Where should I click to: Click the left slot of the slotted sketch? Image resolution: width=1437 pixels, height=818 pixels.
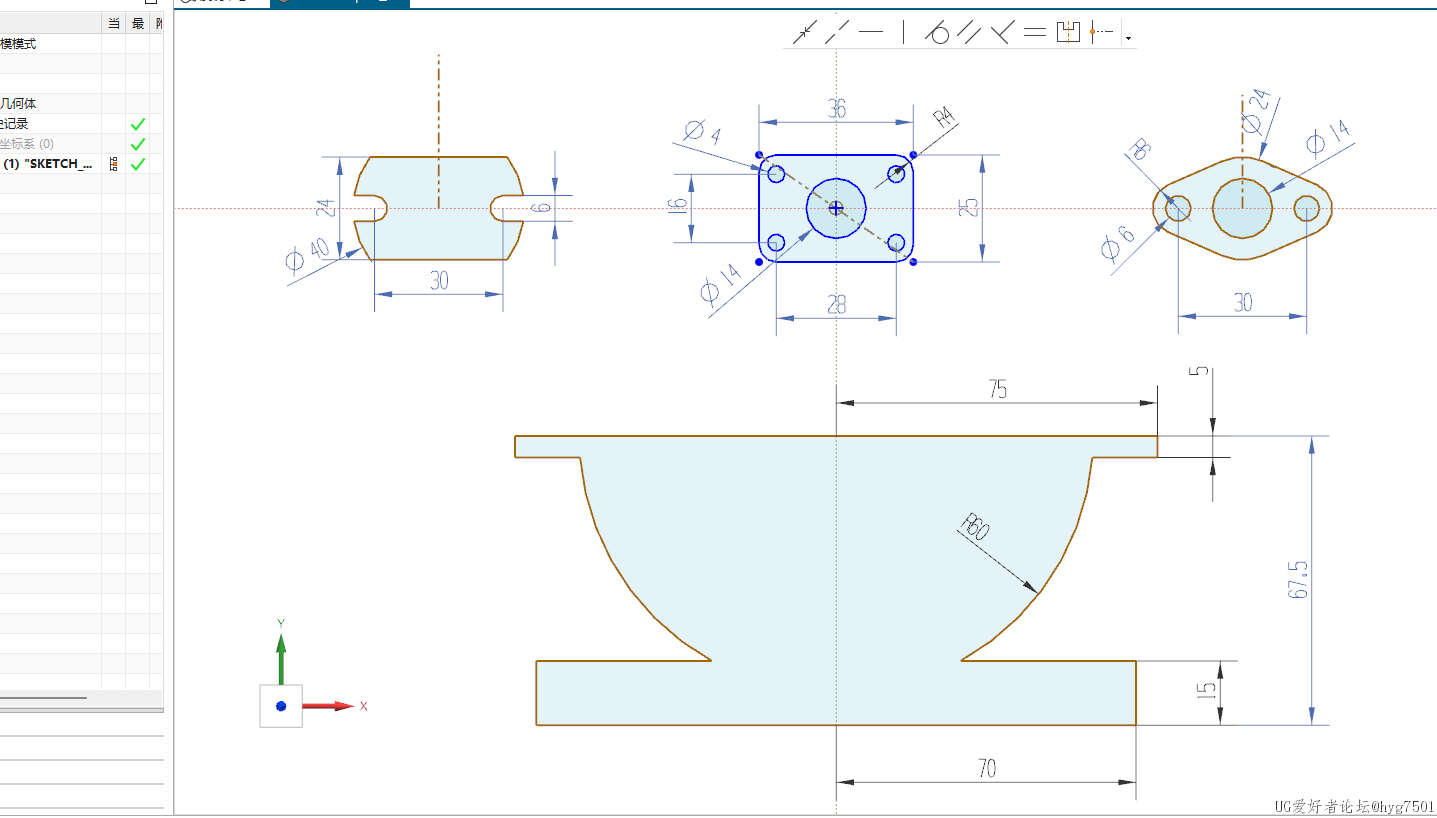click(372, 207)
